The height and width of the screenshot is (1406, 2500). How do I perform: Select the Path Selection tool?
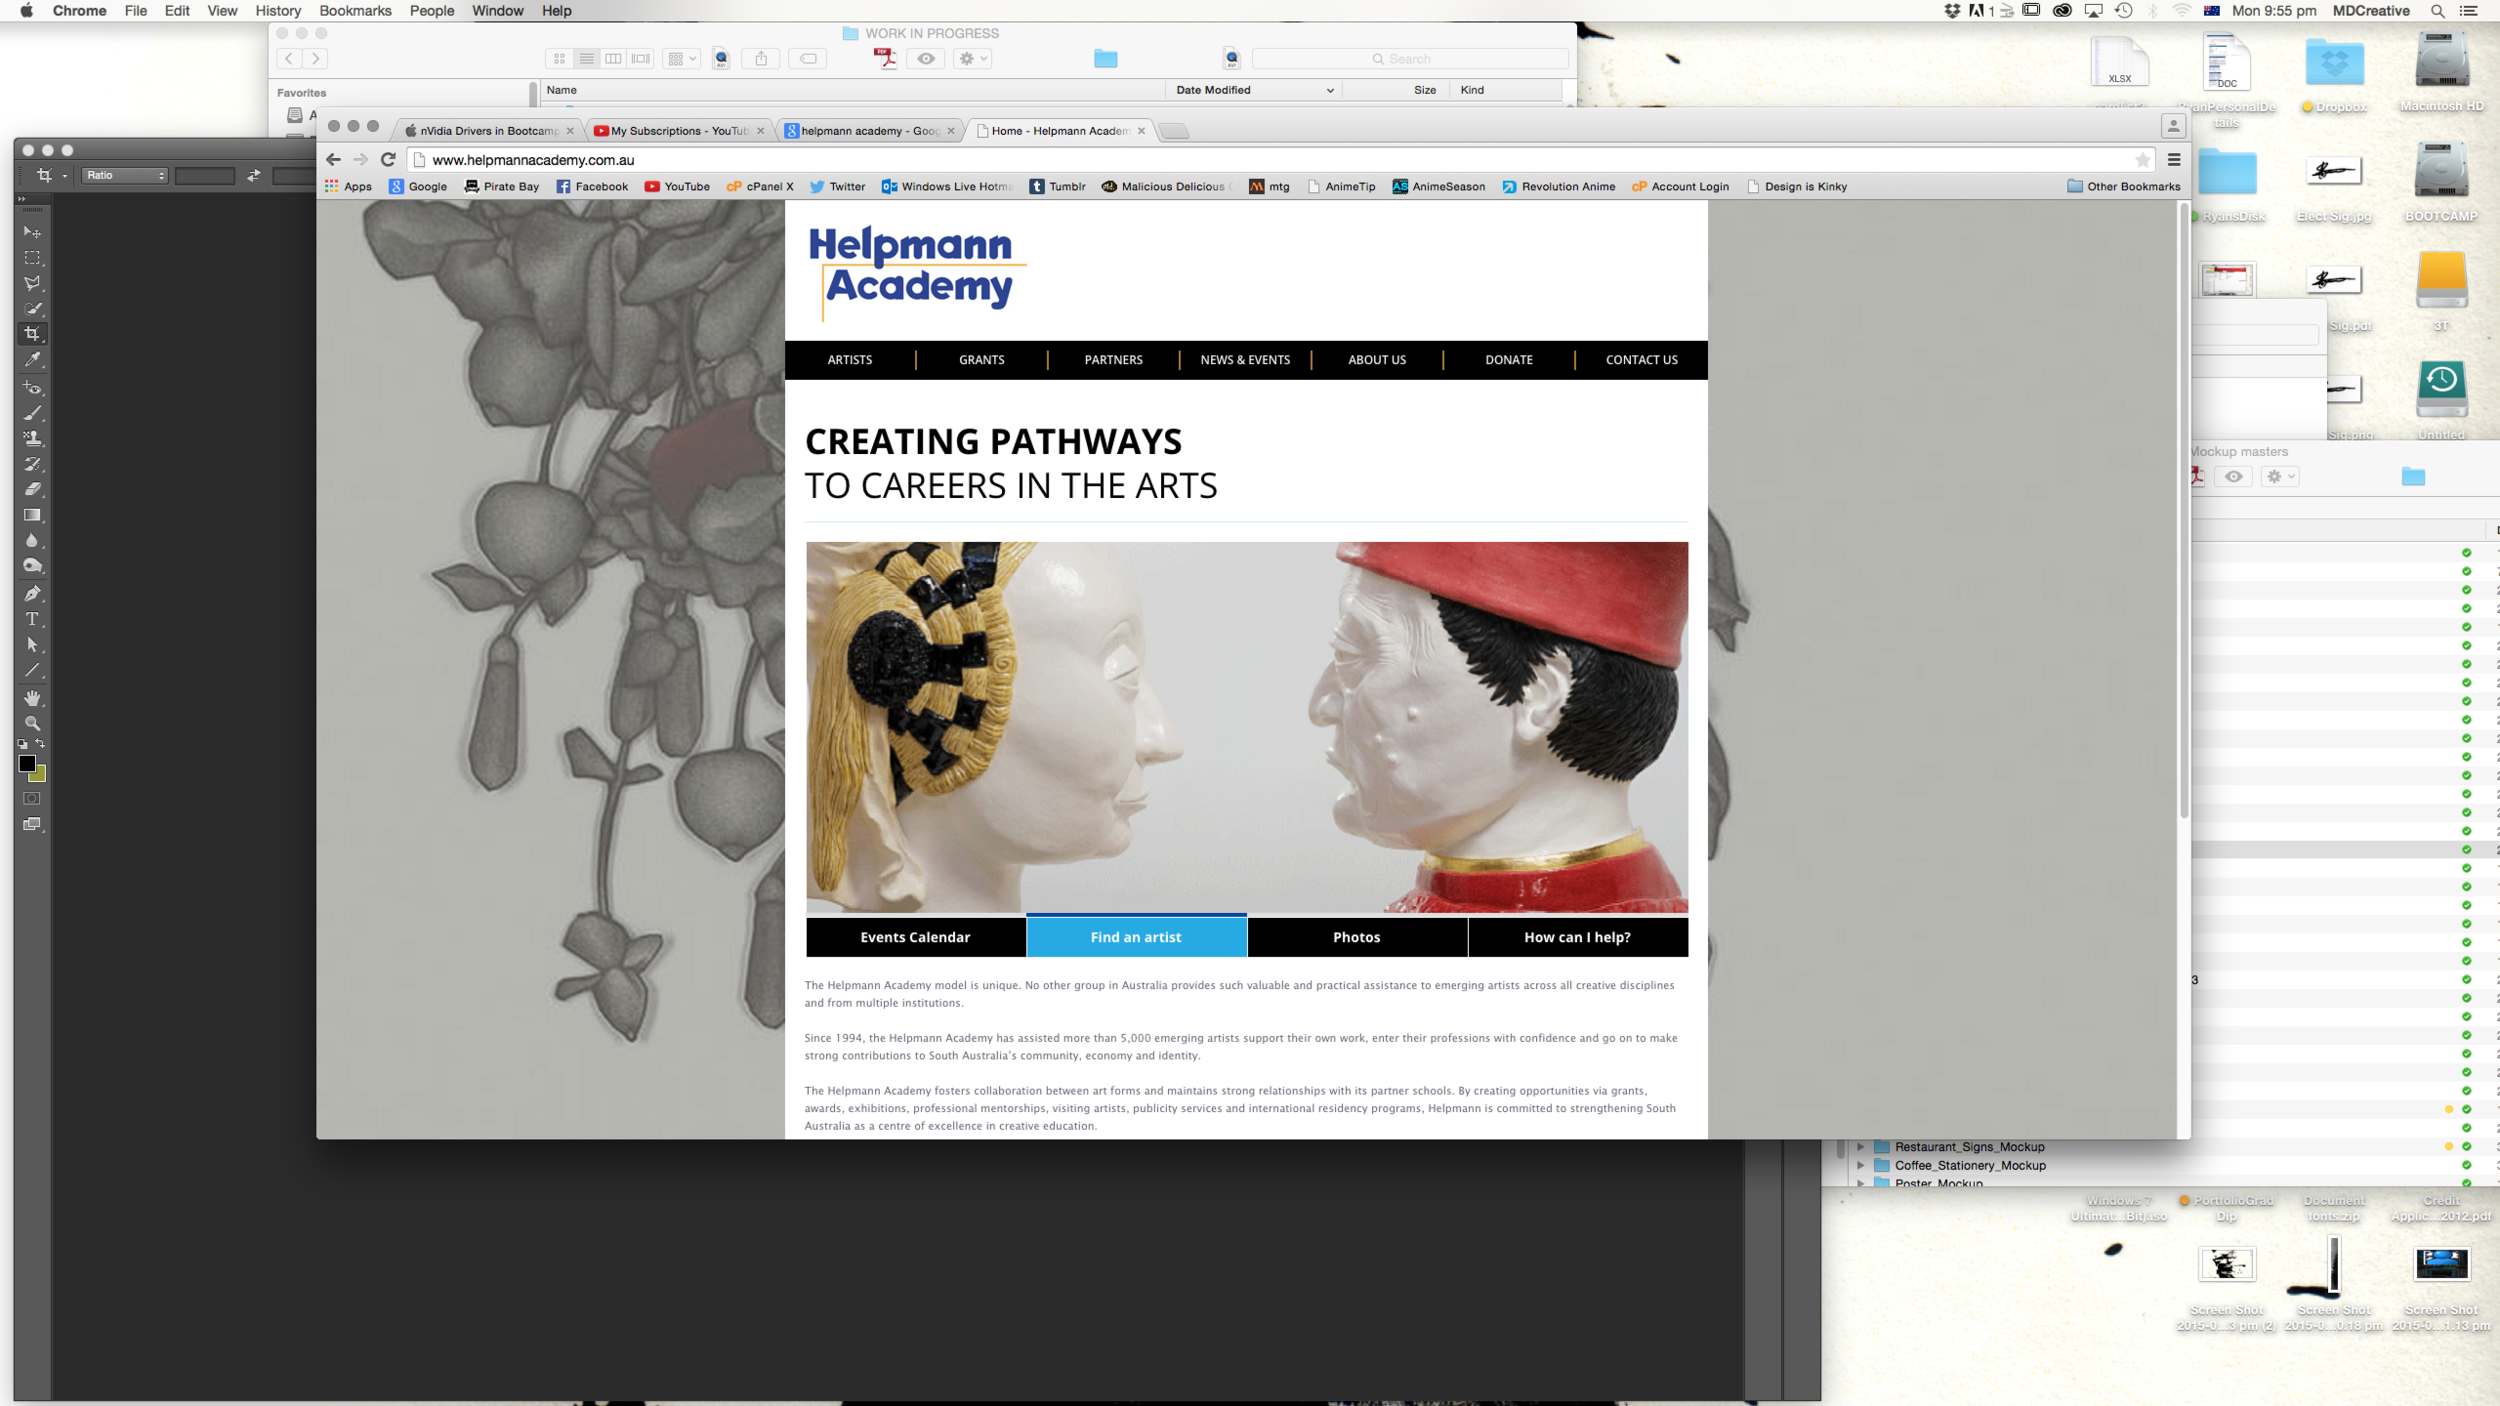coord(32,645)
